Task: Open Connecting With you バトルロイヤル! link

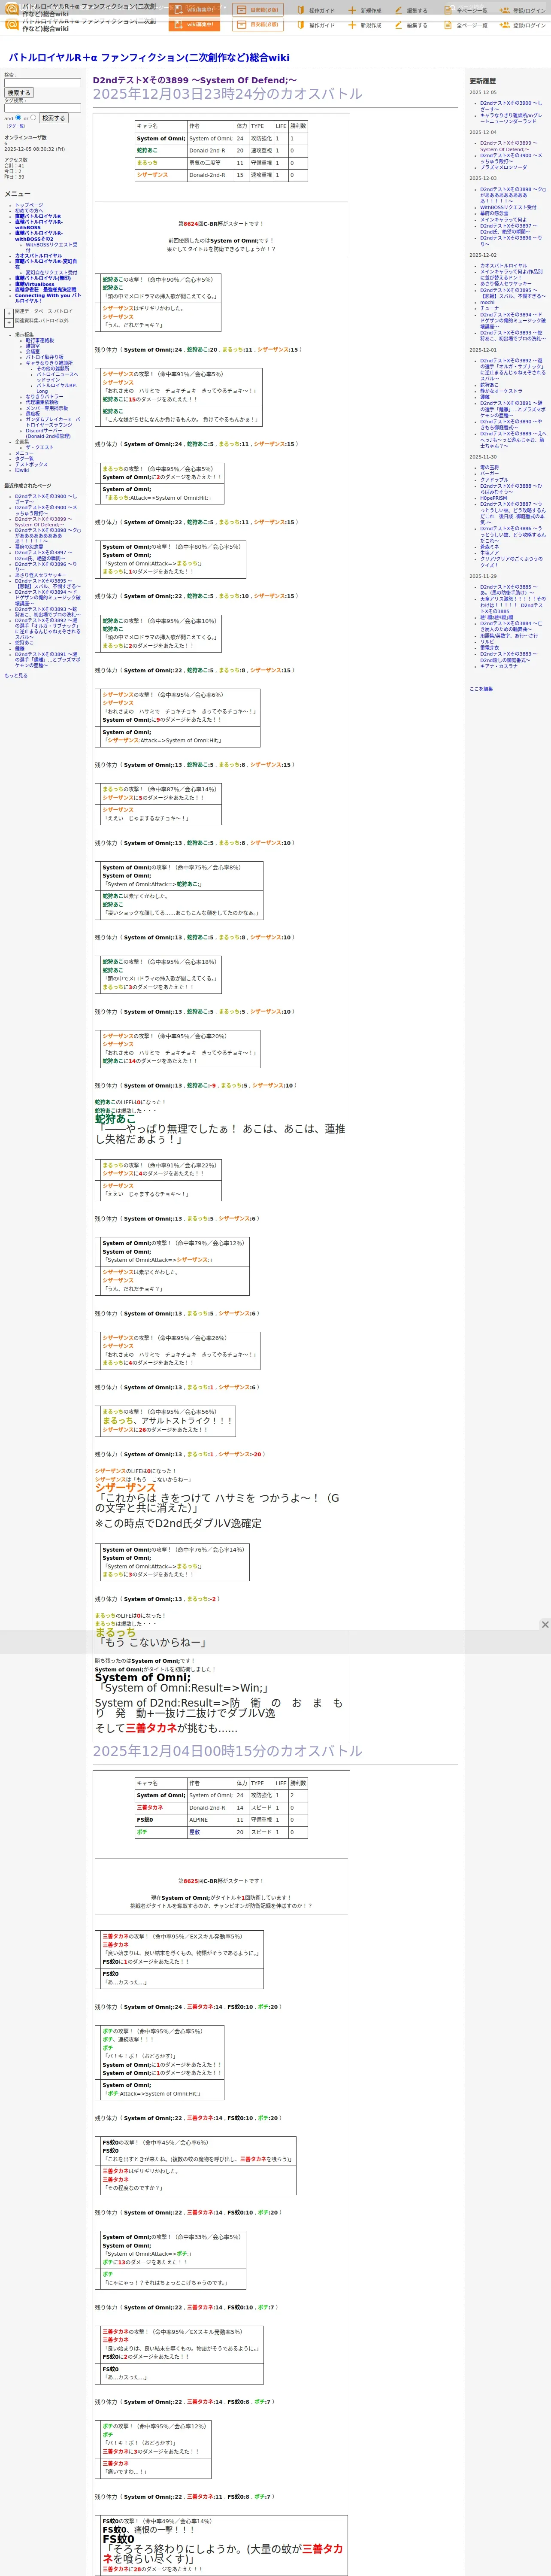Action: (x=48, y=298)
